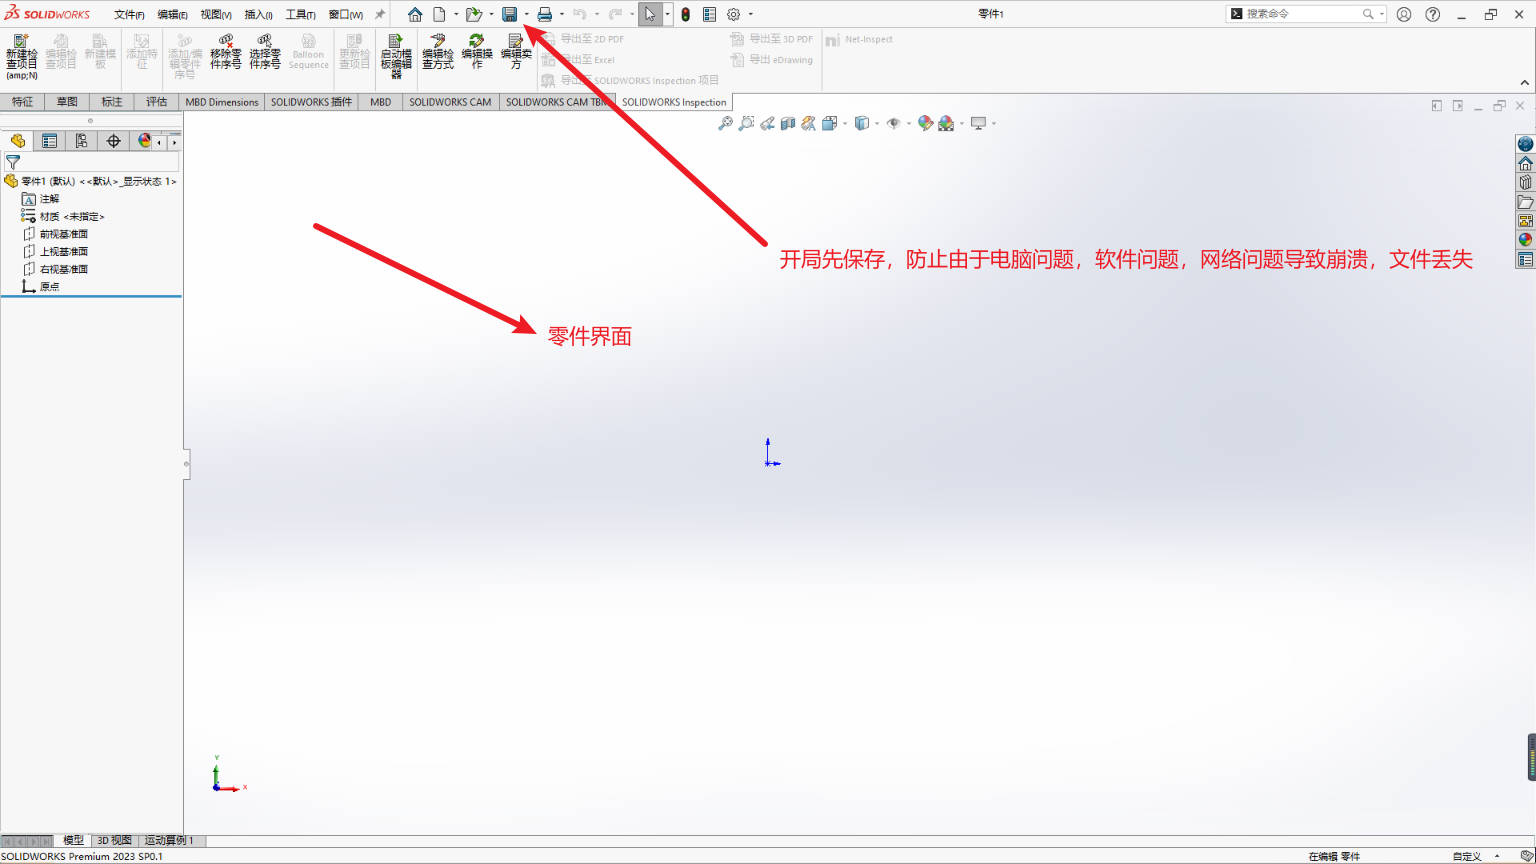This screenshot has width=1536, height=864.
Task: Click the Print icon
Action: [x=545, y=14]
